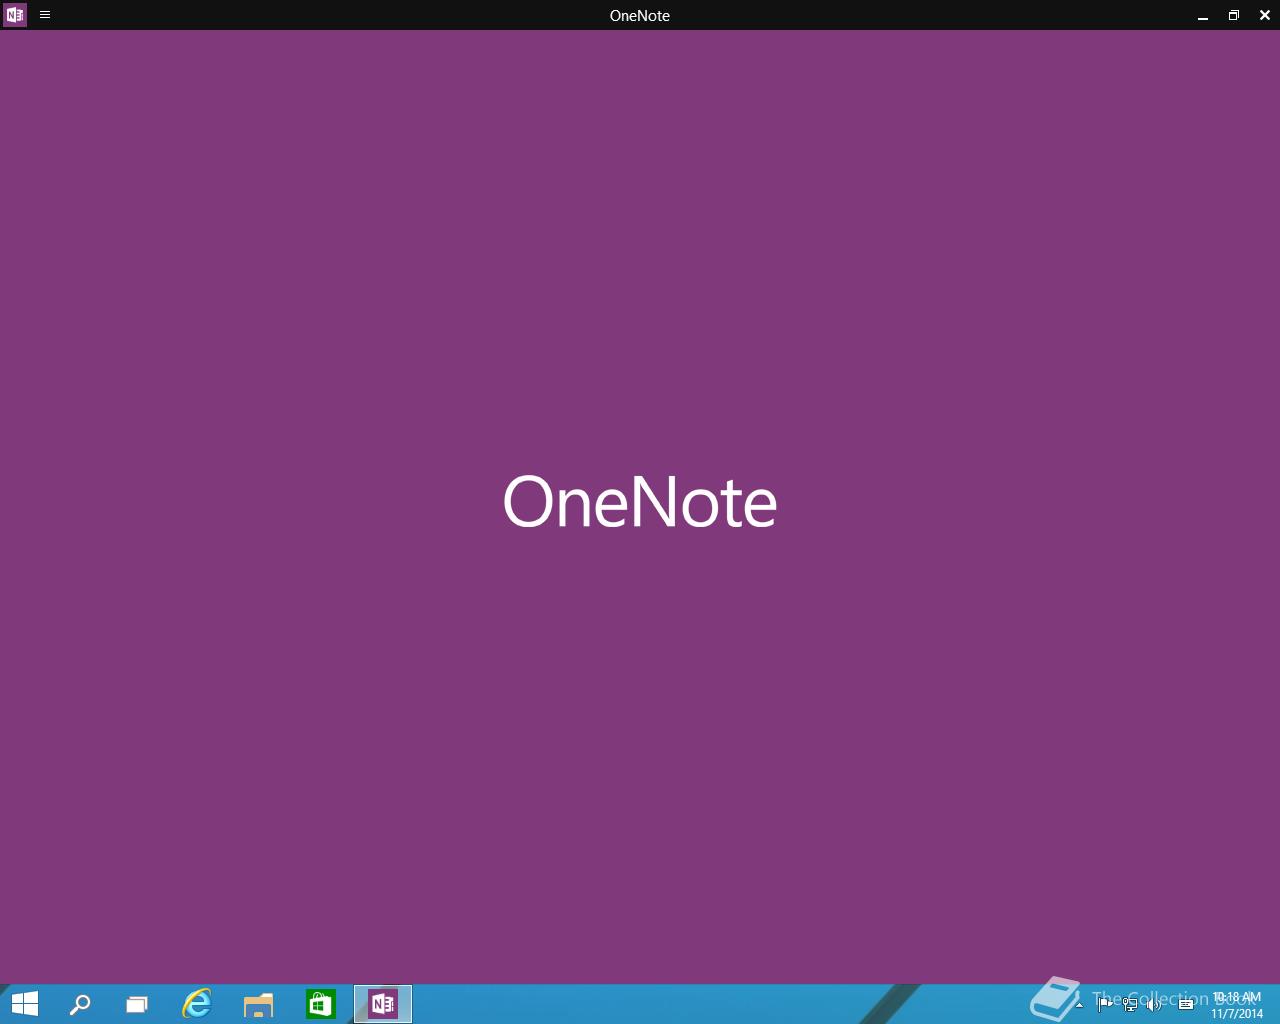
Task: Launch Internet Explorer from the taskbar
Action: (x=197, y=1004)
